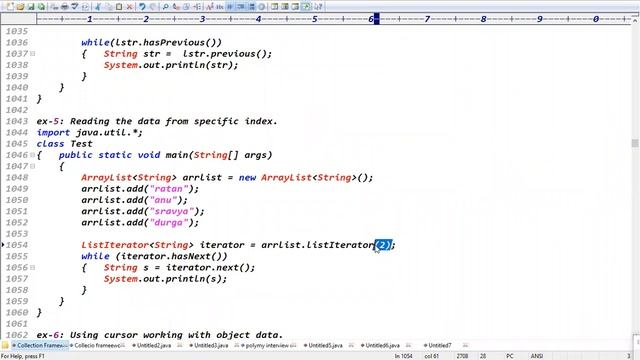Click the Font (AA) toolbar icon
The width and height of the screenshot is (640, 360).
209,7
